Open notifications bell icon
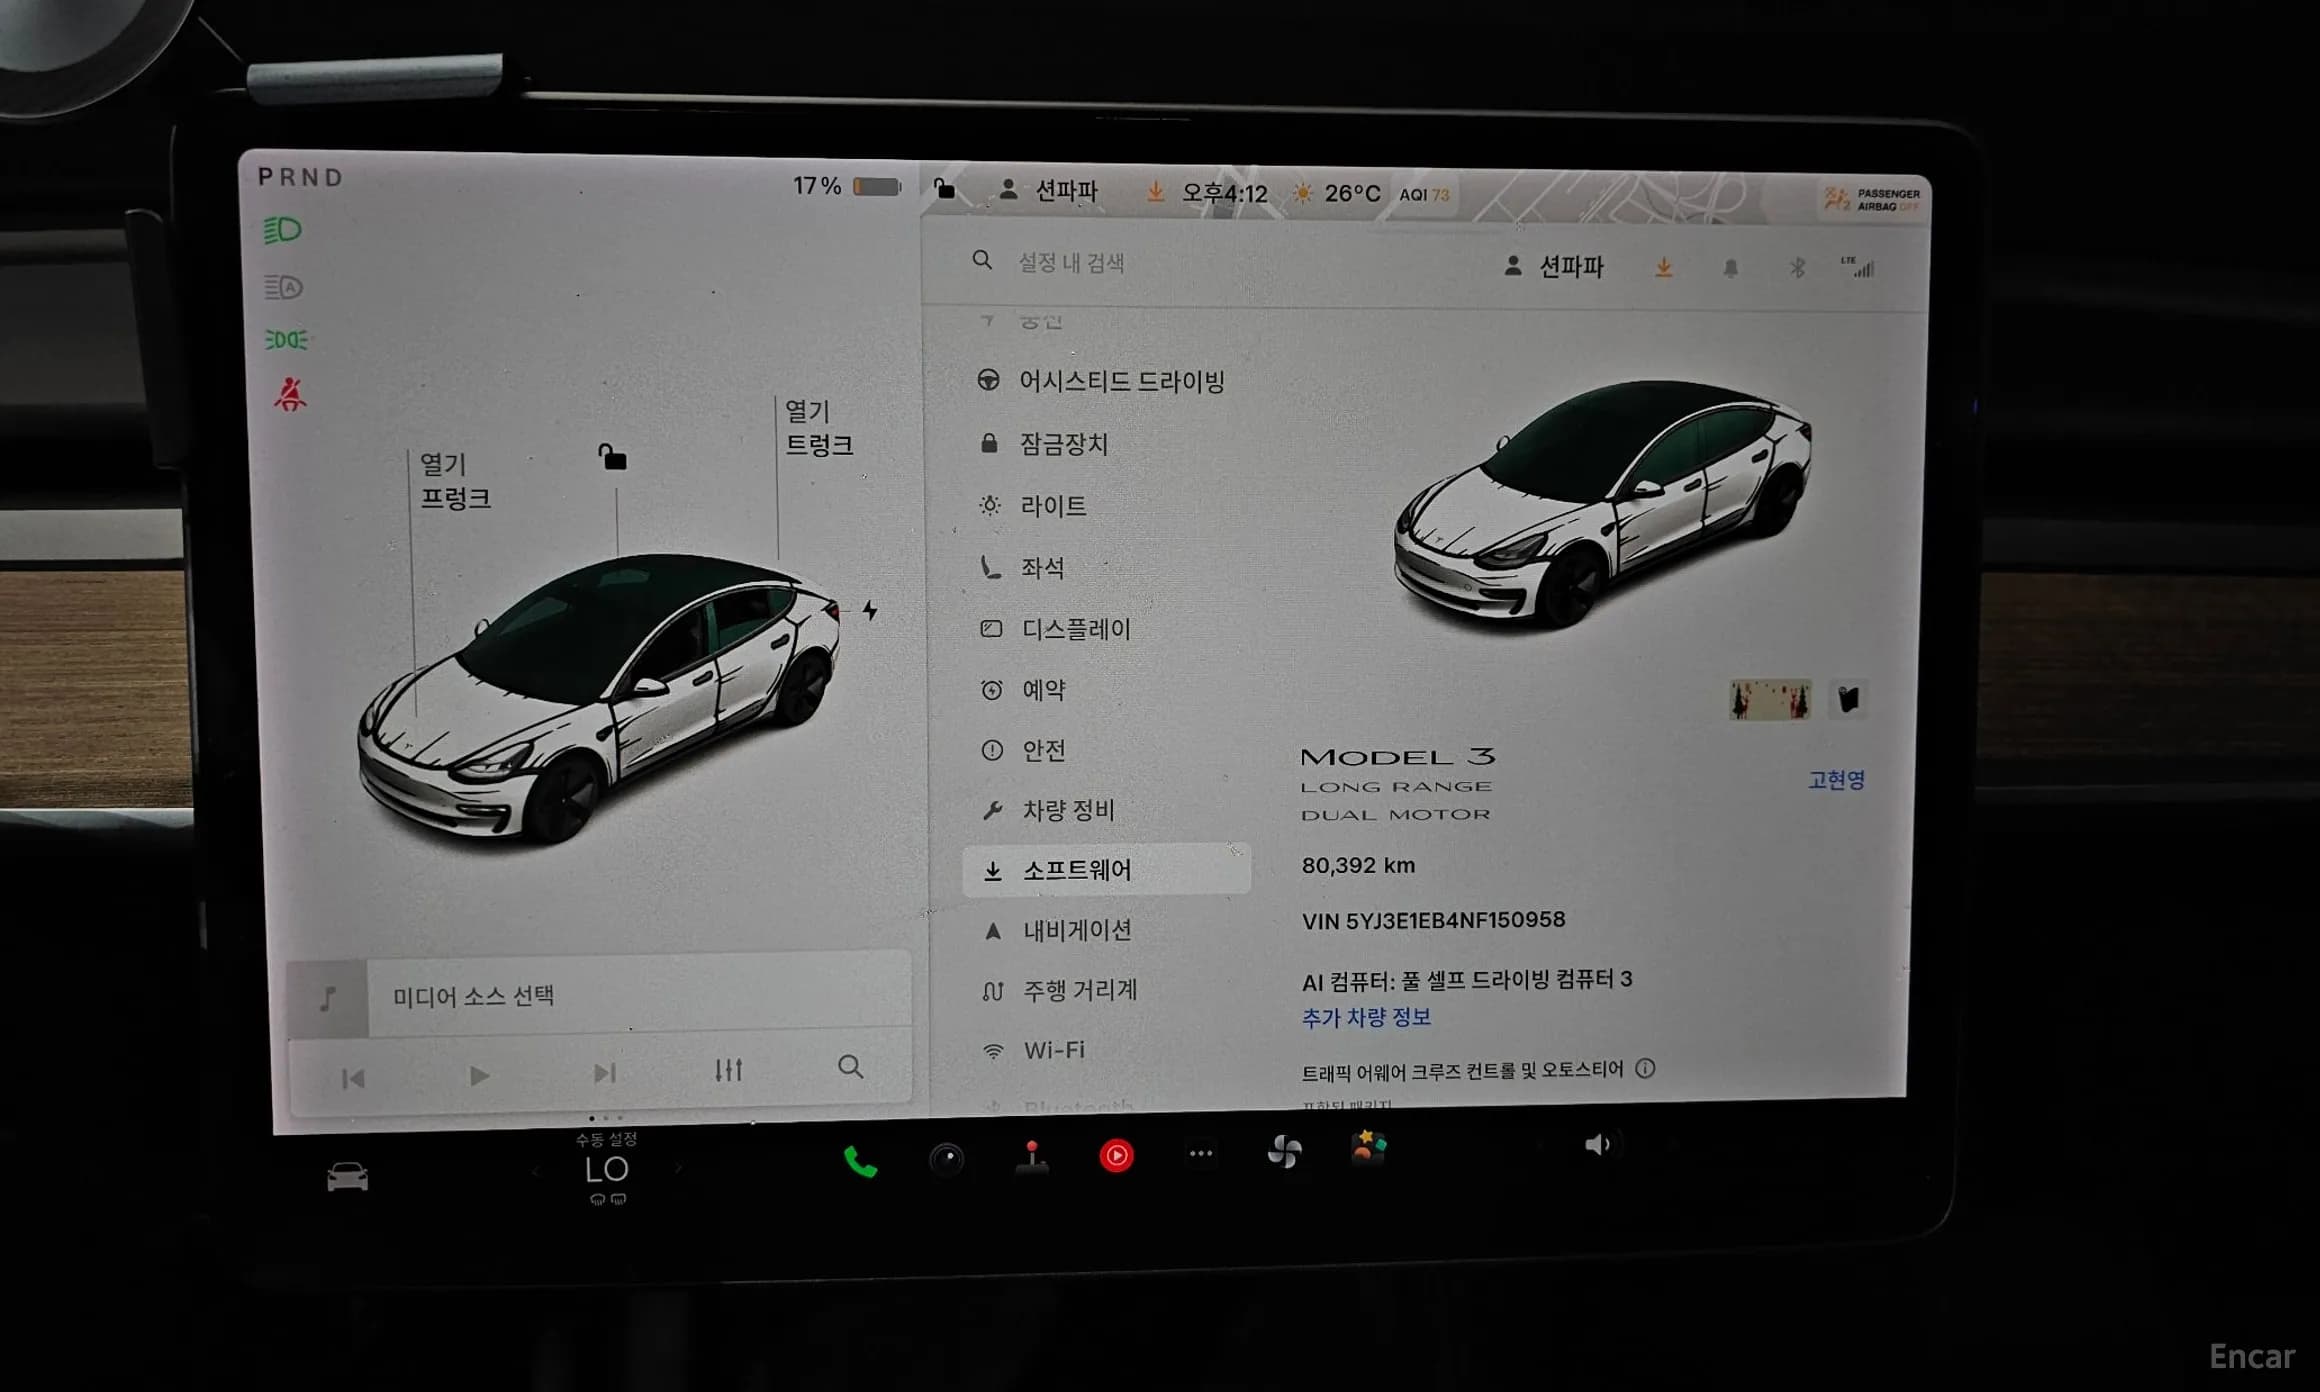Screen dimensions: 2320x1392 pos(1731,268)
